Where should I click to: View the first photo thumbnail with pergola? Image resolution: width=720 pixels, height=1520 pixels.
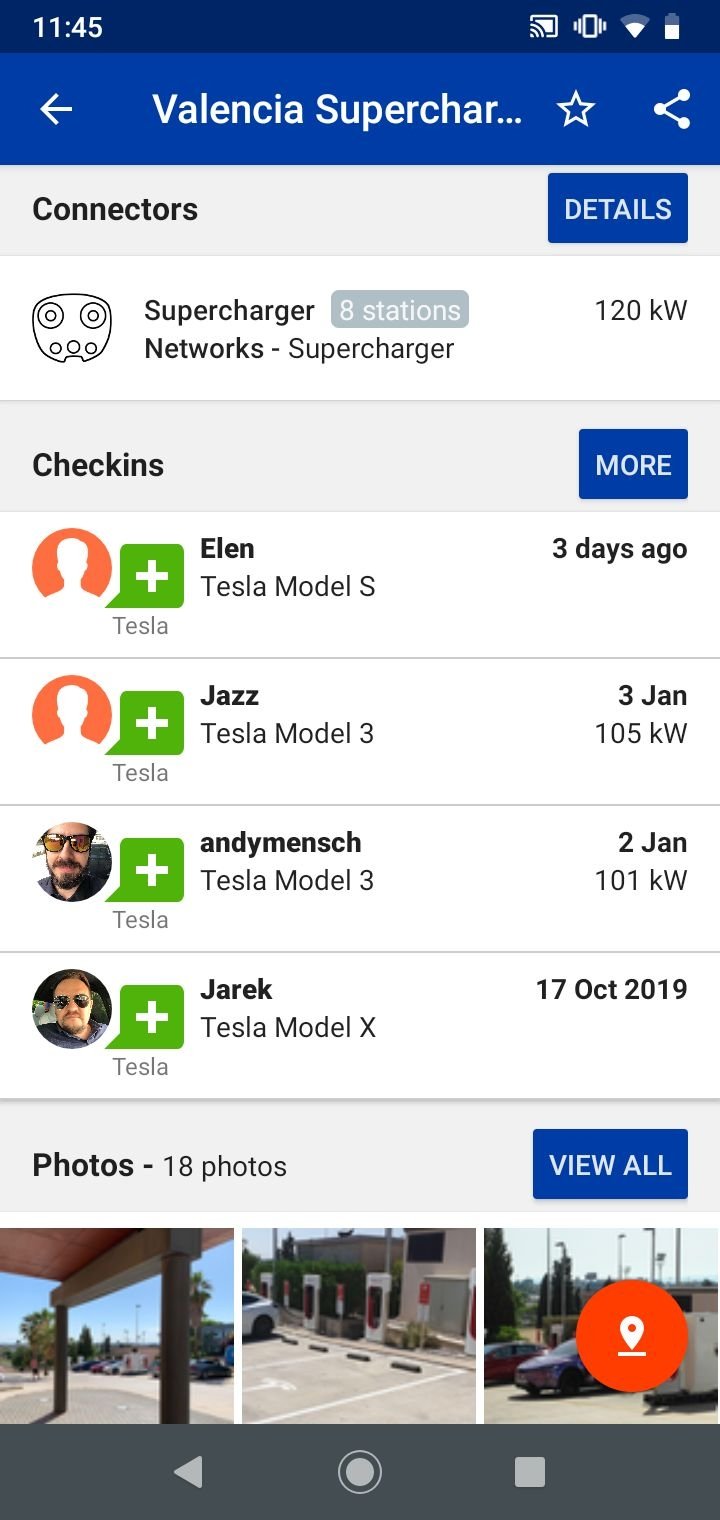point(117,1326)
